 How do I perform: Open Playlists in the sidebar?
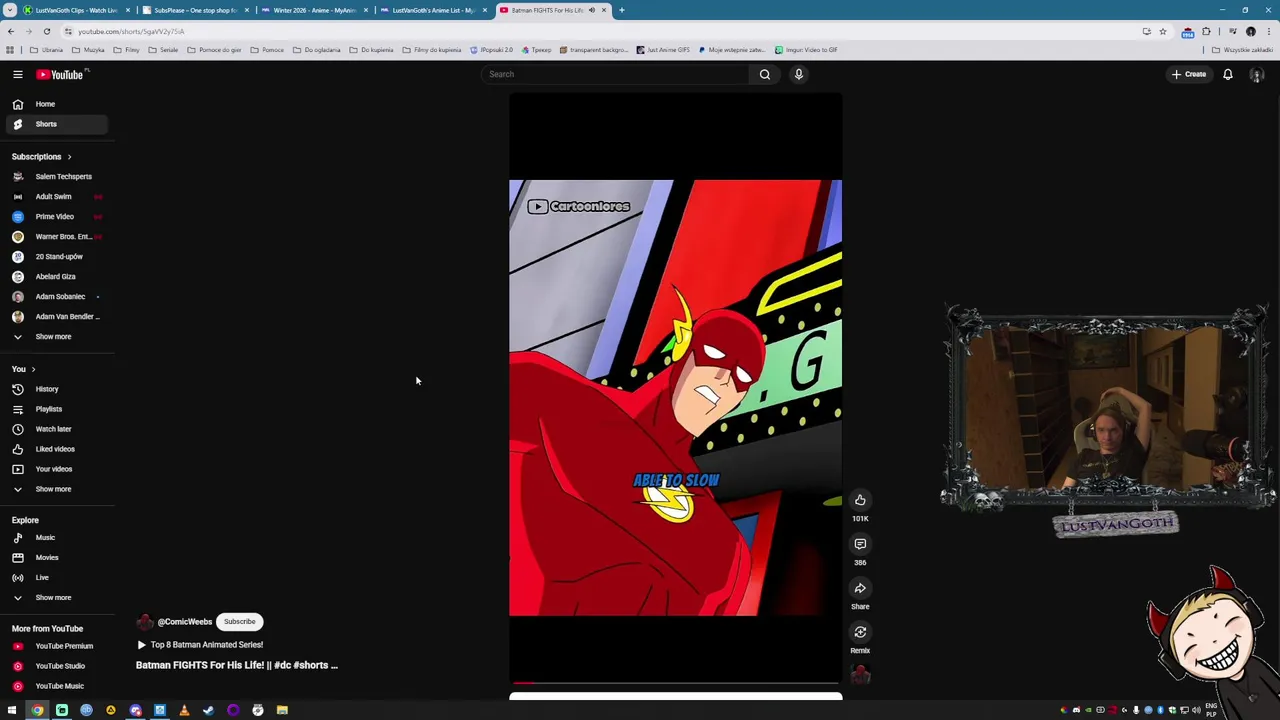56,409
